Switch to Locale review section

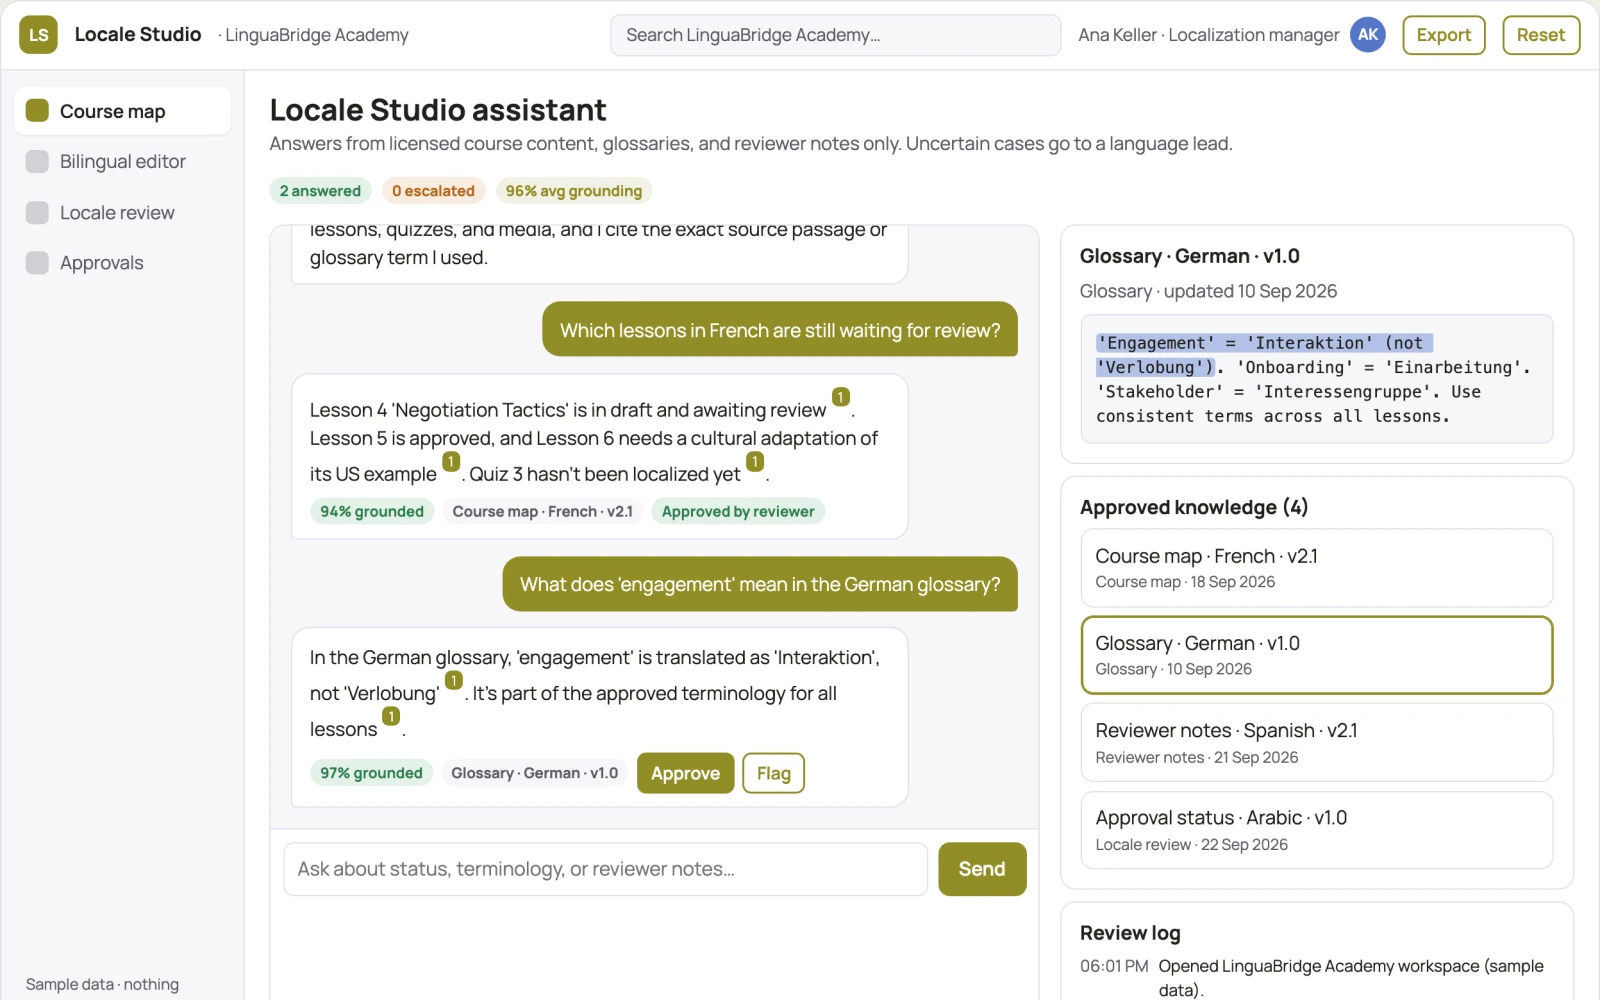(x=122, y=212)
